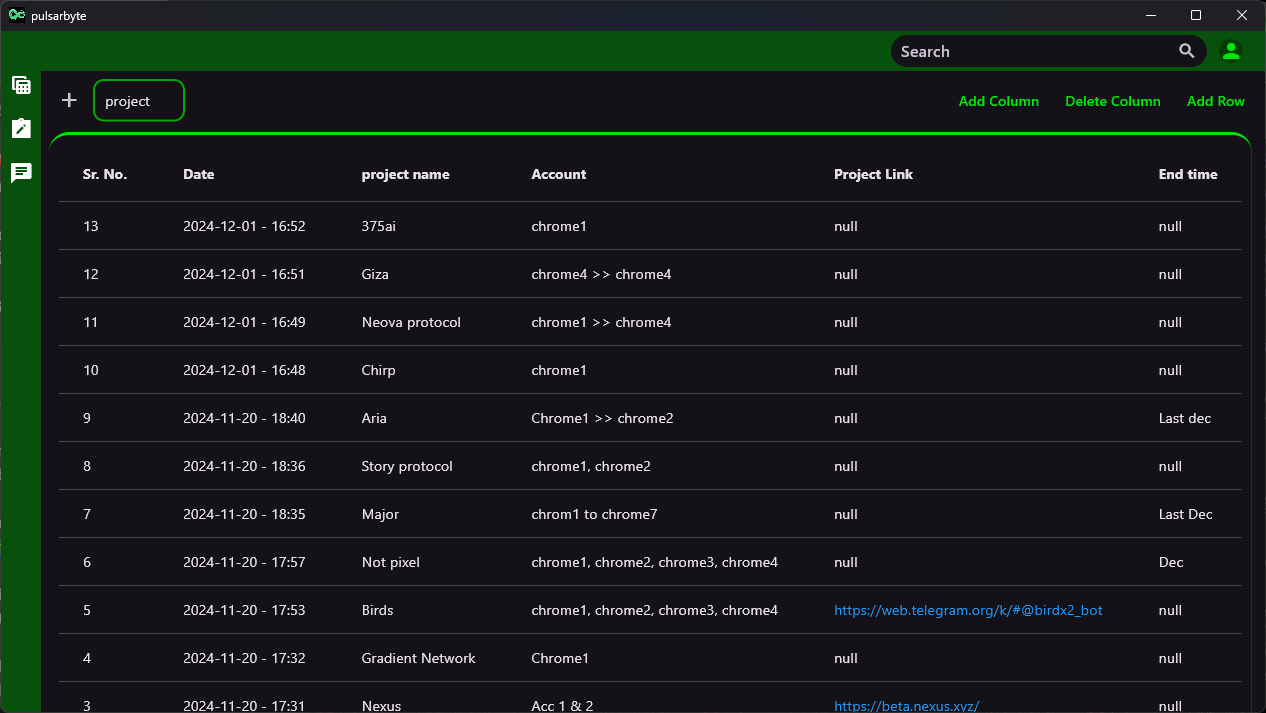Open the user profile avatar icon

1231,51
